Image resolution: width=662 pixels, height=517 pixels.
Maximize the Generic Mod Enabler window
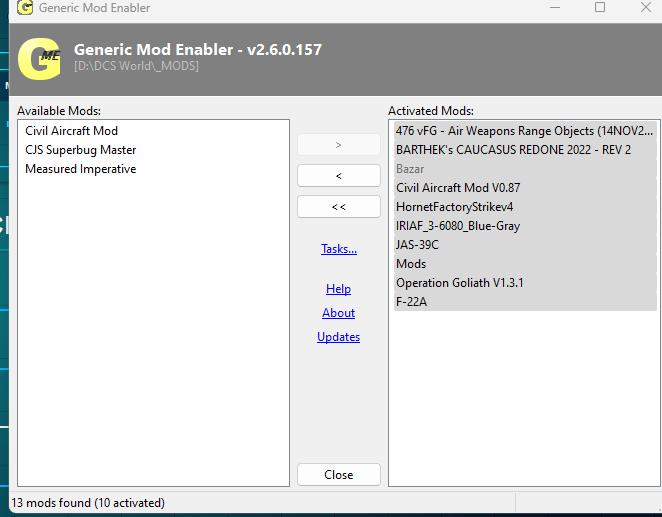coord(600,7)
